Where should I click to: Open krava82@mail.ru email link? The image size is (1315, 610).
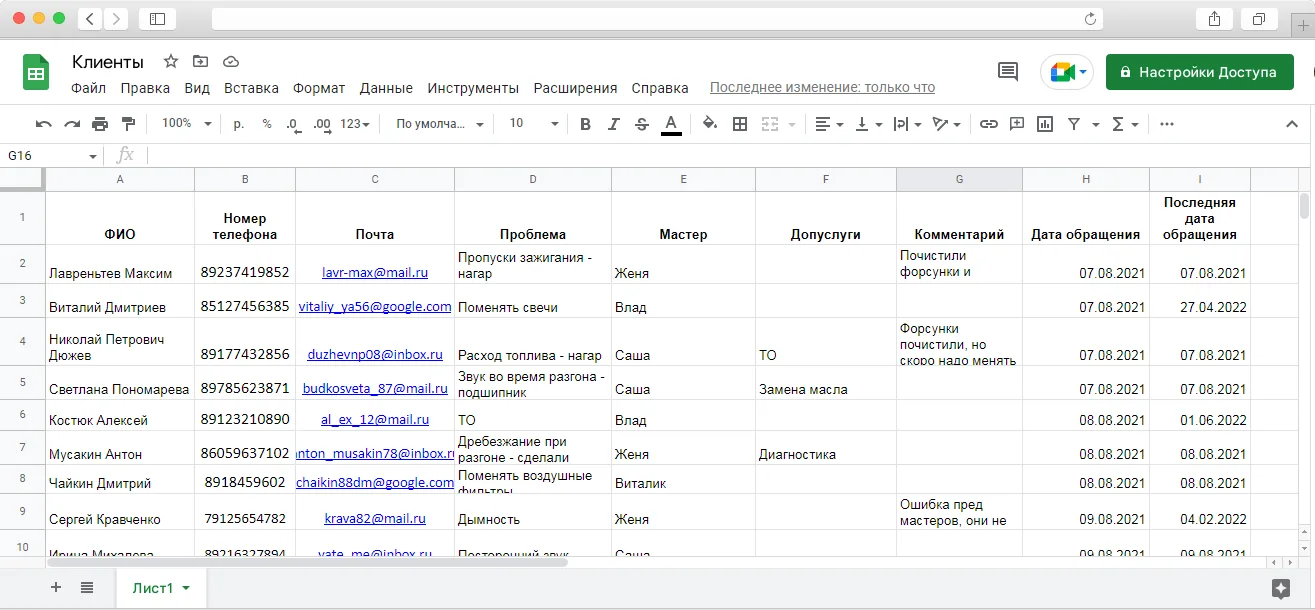point(375,519)
